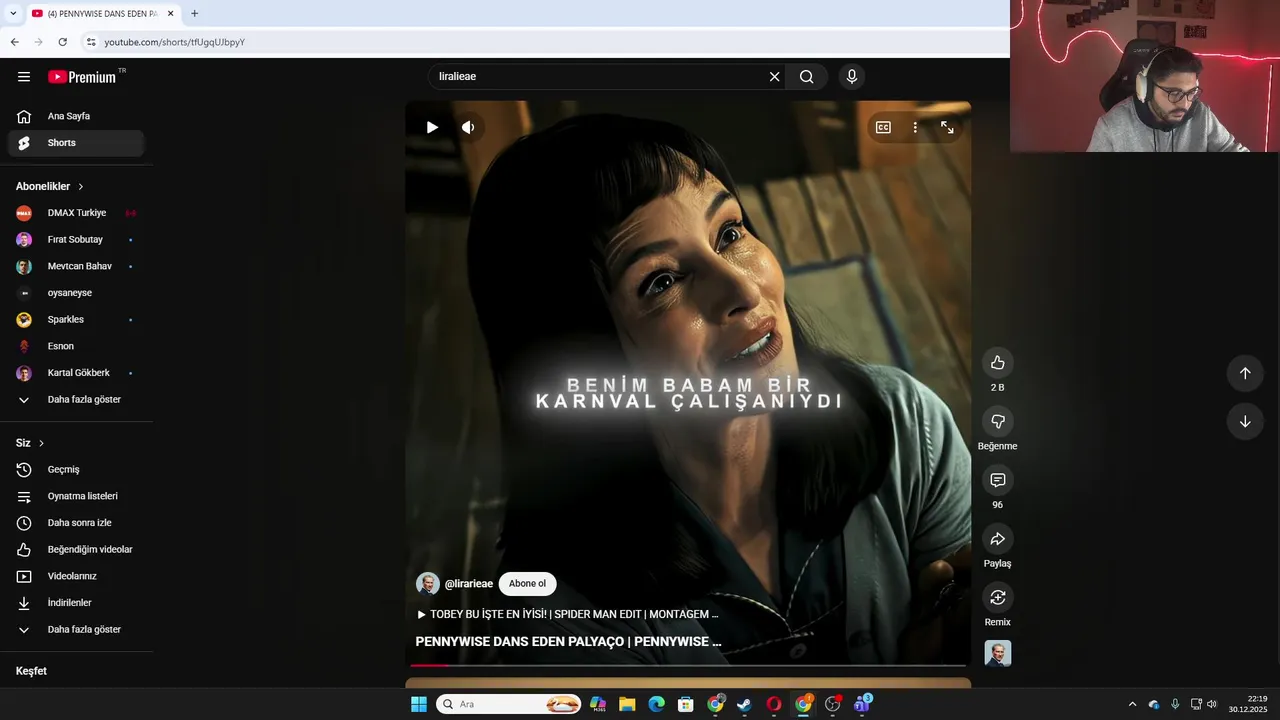Open oysaneyse channel
Viewport: 1280px width, 720px height.
(76, 293)
